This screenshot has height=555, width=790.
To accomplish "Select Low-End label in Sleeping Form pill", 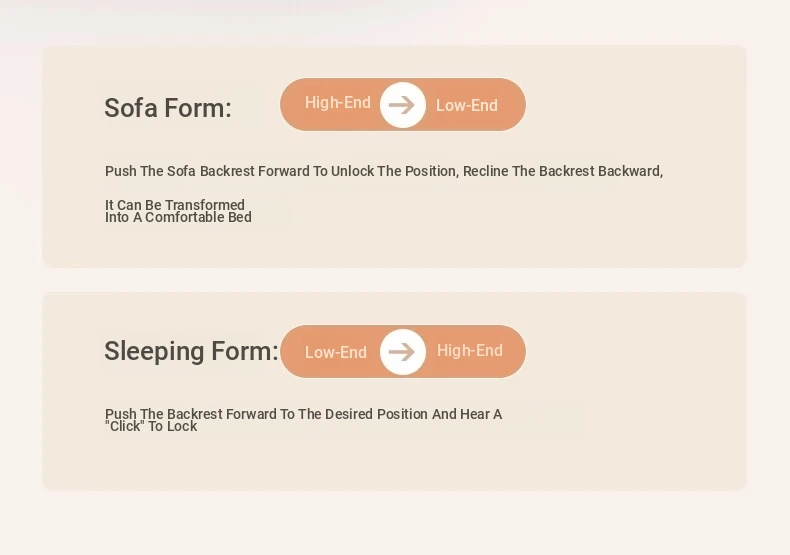I will point(336,352).
